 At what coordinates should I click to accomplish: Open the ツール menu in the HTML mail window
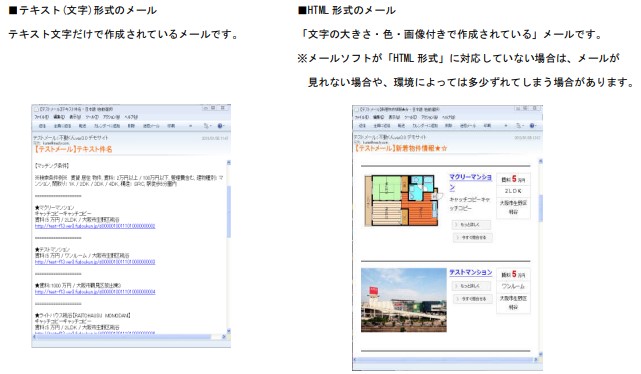pos(410,117)
